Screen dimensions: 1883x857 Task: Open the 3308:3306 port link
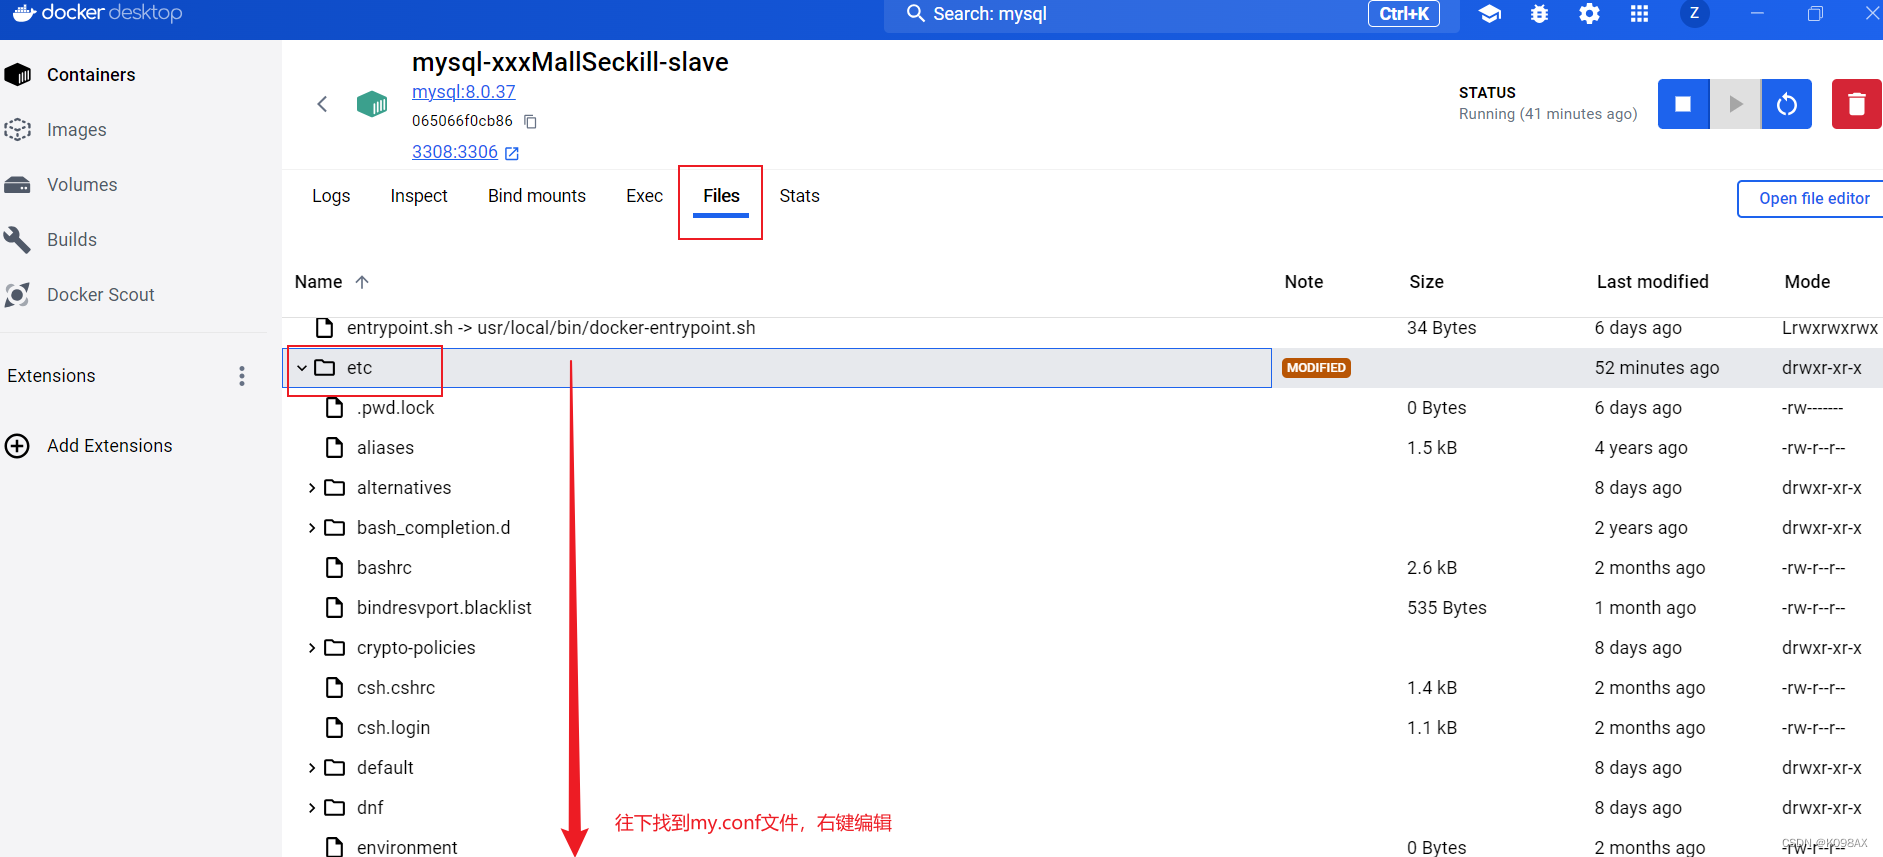pos(455,152)
